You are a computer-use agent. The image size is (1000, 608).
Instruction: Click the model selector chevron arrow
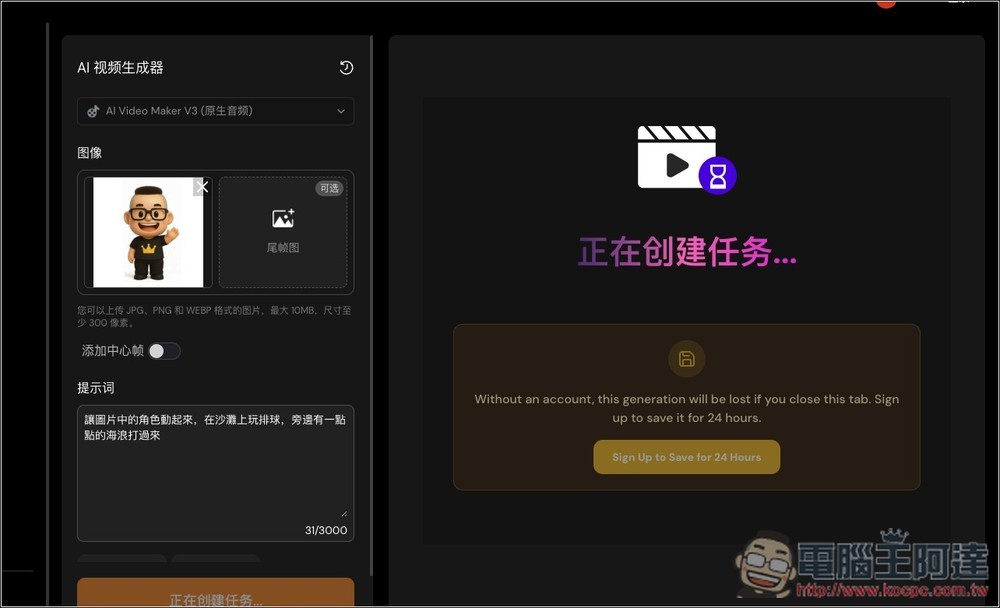[341, 111]
